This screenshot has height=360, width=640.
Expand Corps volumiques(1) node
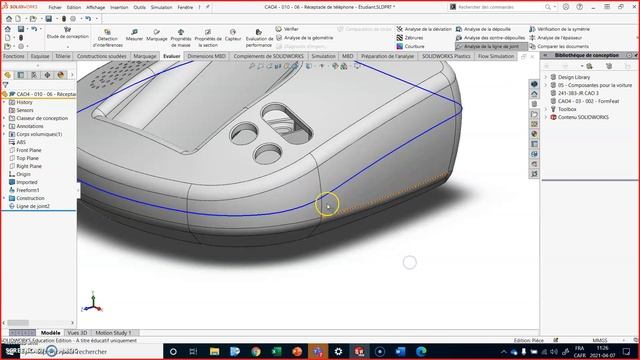pyautogui.click(x=4, y=134)
